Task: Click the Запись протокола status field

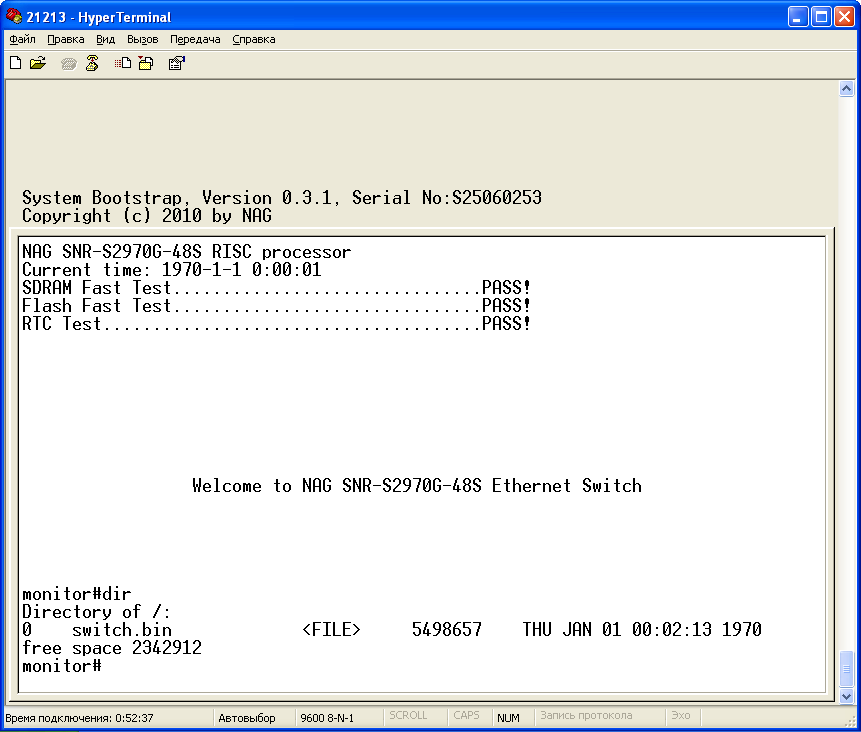Action: (x=586, y=716)
